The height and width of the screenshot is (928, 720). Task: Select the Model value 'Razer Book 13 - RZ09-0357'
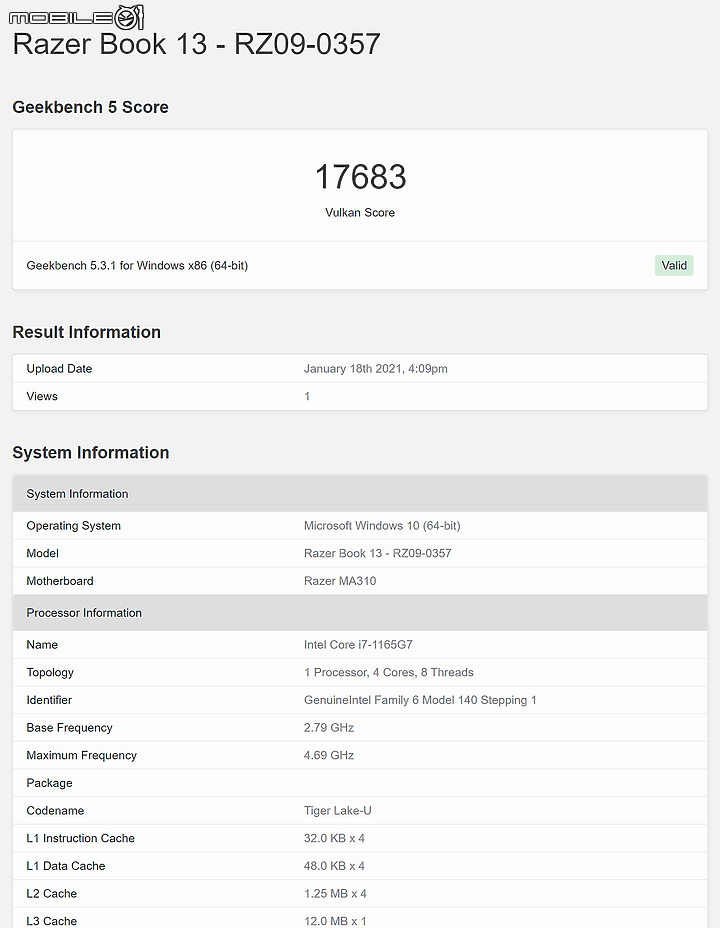point(377,553)
